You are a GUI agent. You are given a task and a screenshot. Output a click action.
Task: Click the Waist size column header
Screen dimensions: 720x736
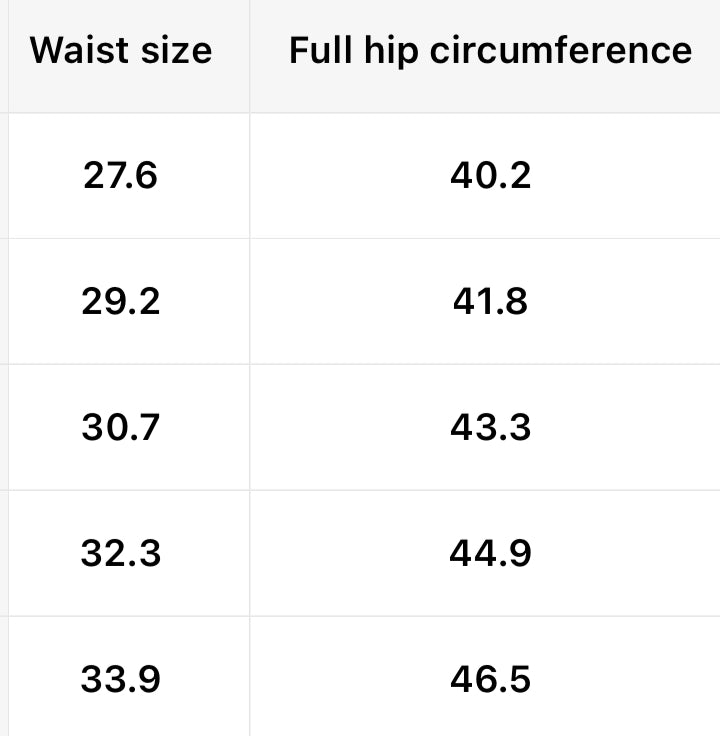tap(121, 51)
